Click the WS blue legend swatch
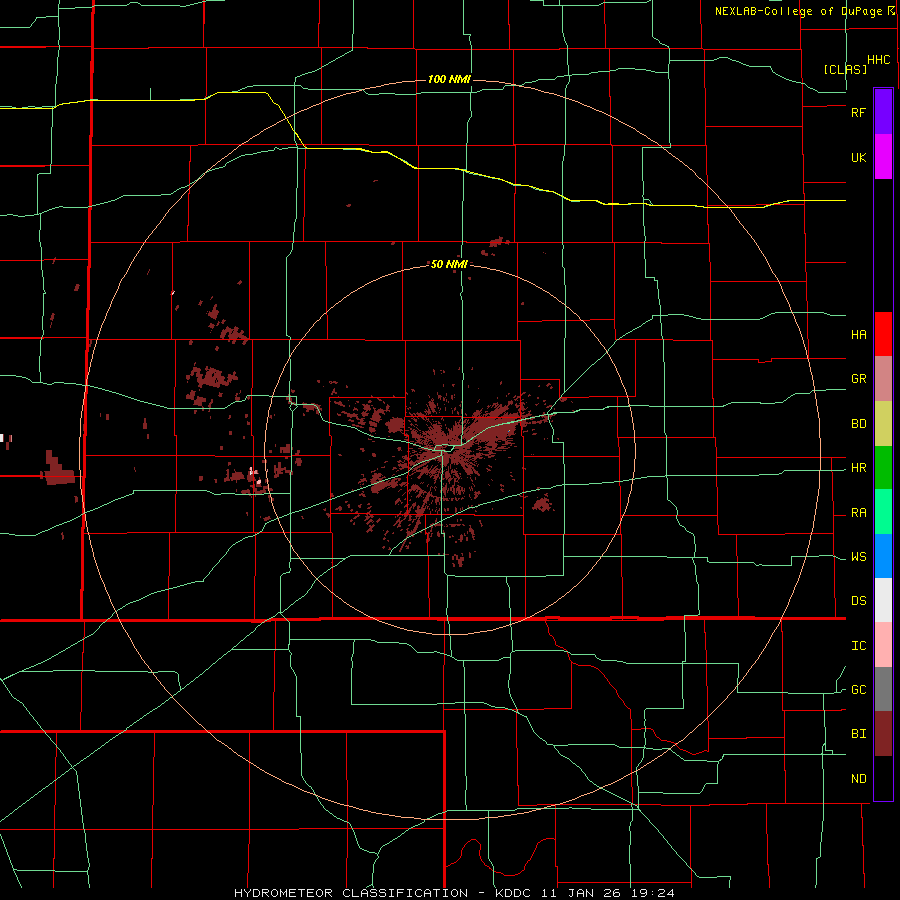900x900 pixels. (x=883, y=556)
